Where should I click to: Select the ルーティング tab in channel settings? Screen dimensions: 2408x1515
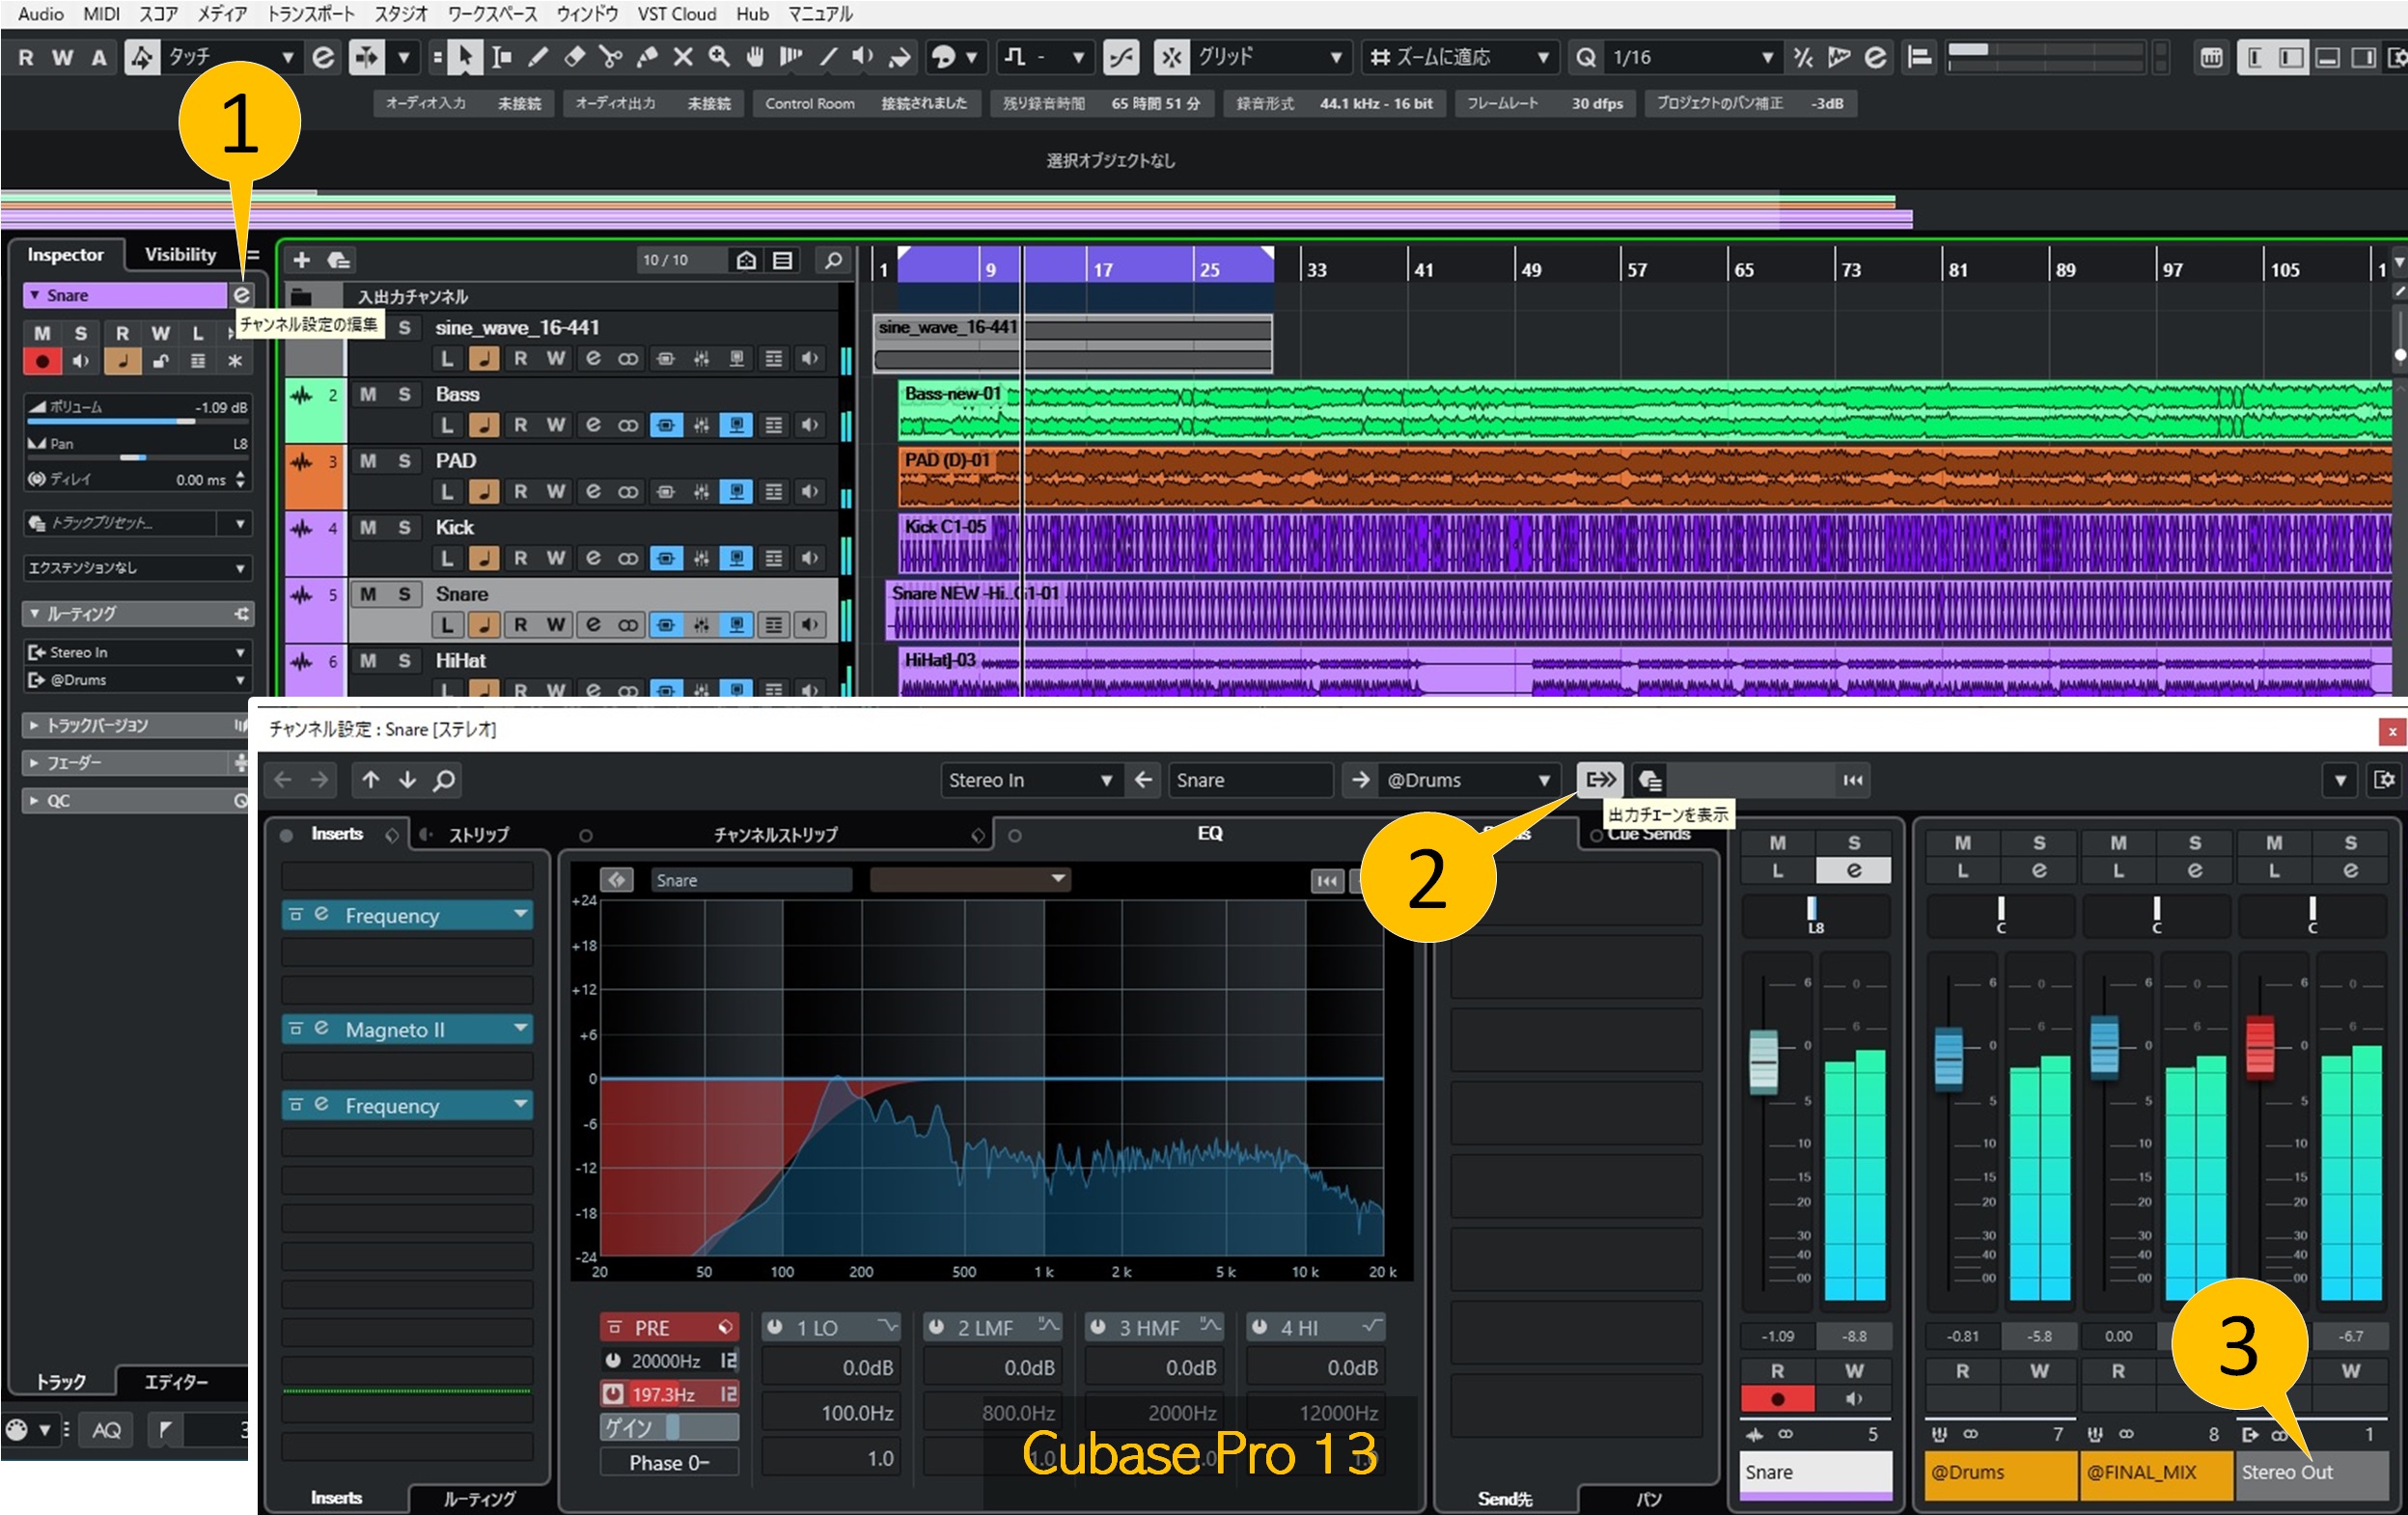480,1498
